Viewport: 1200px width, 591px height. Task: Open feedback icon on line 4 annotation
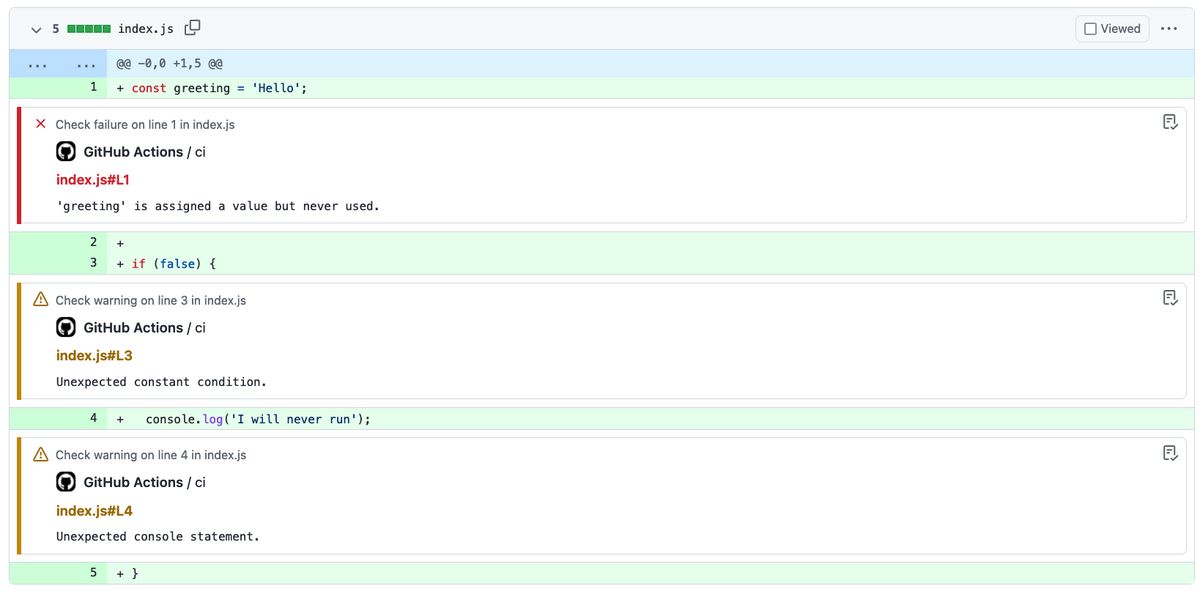point(1170,453)
